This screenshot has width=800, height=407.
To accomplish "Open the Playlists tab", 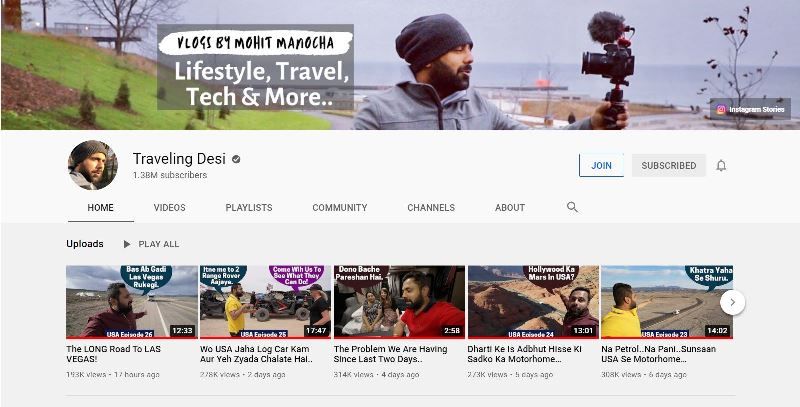I will point(248,208).
